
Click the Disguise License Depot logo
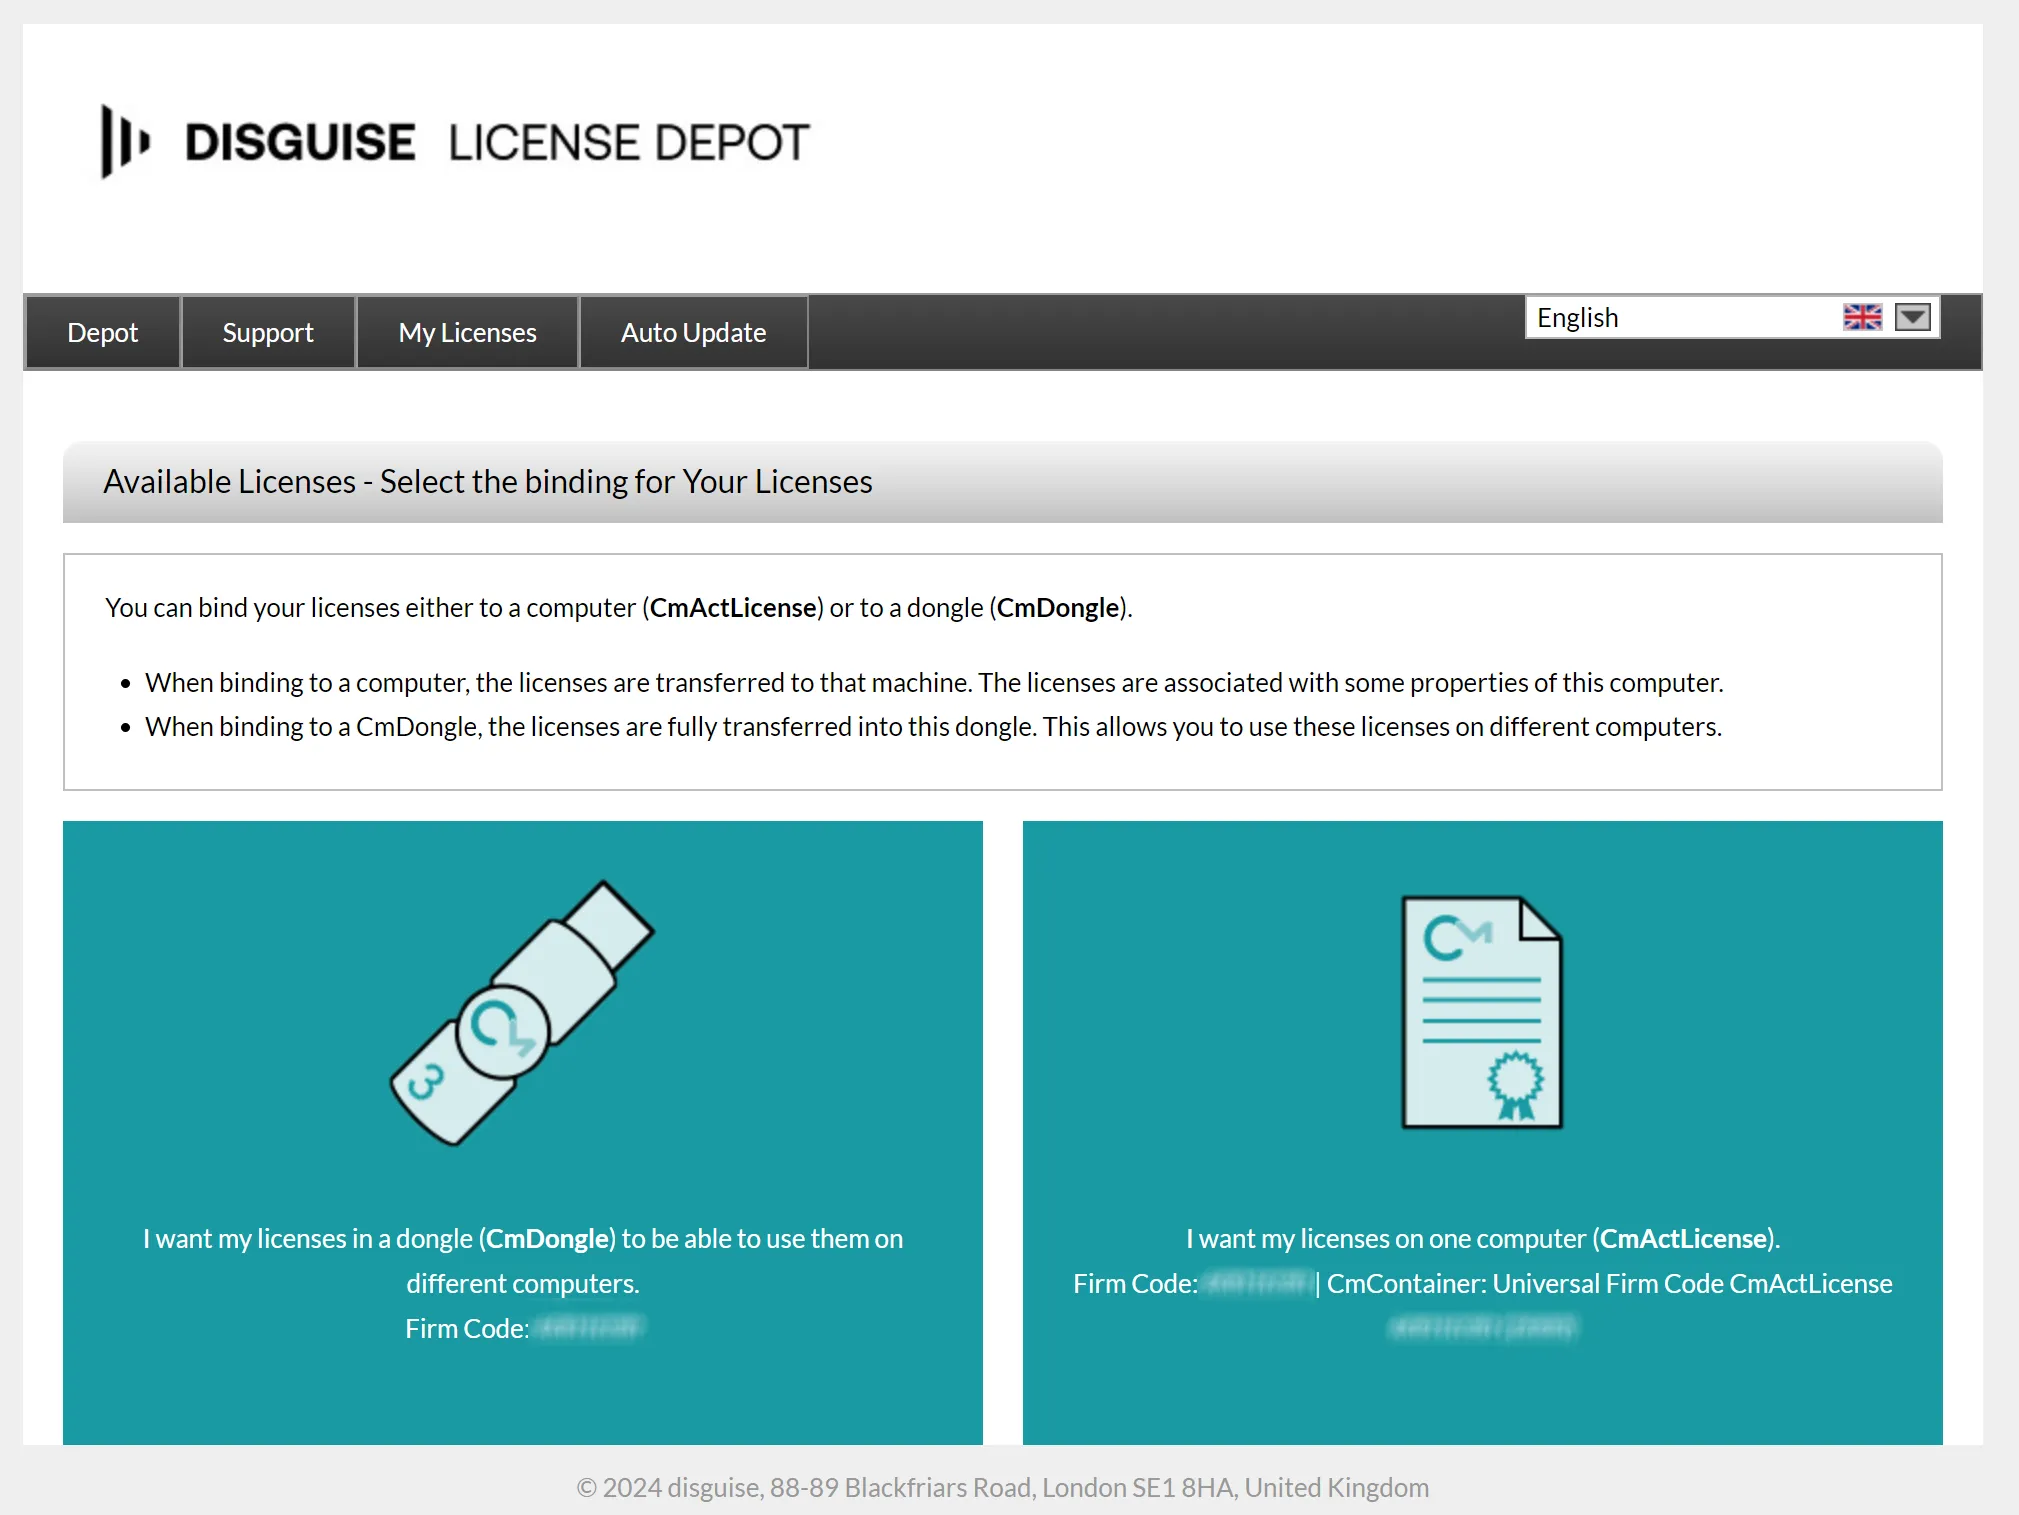450,140
